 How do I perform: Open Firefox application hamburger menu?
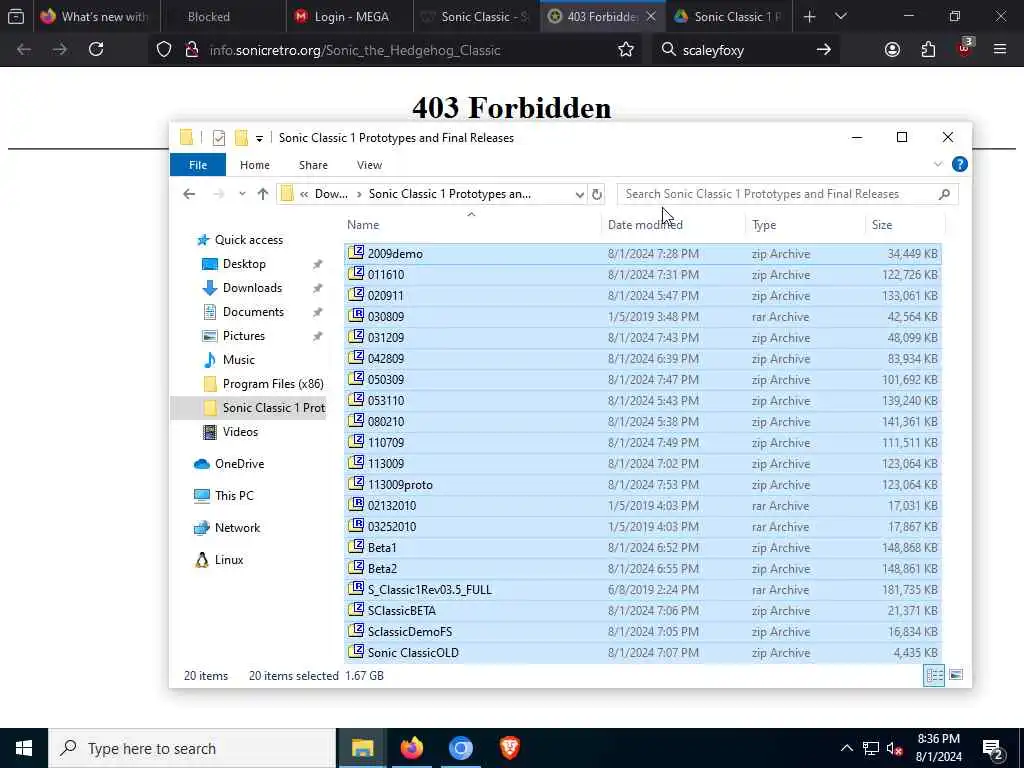coord(1000,49)
